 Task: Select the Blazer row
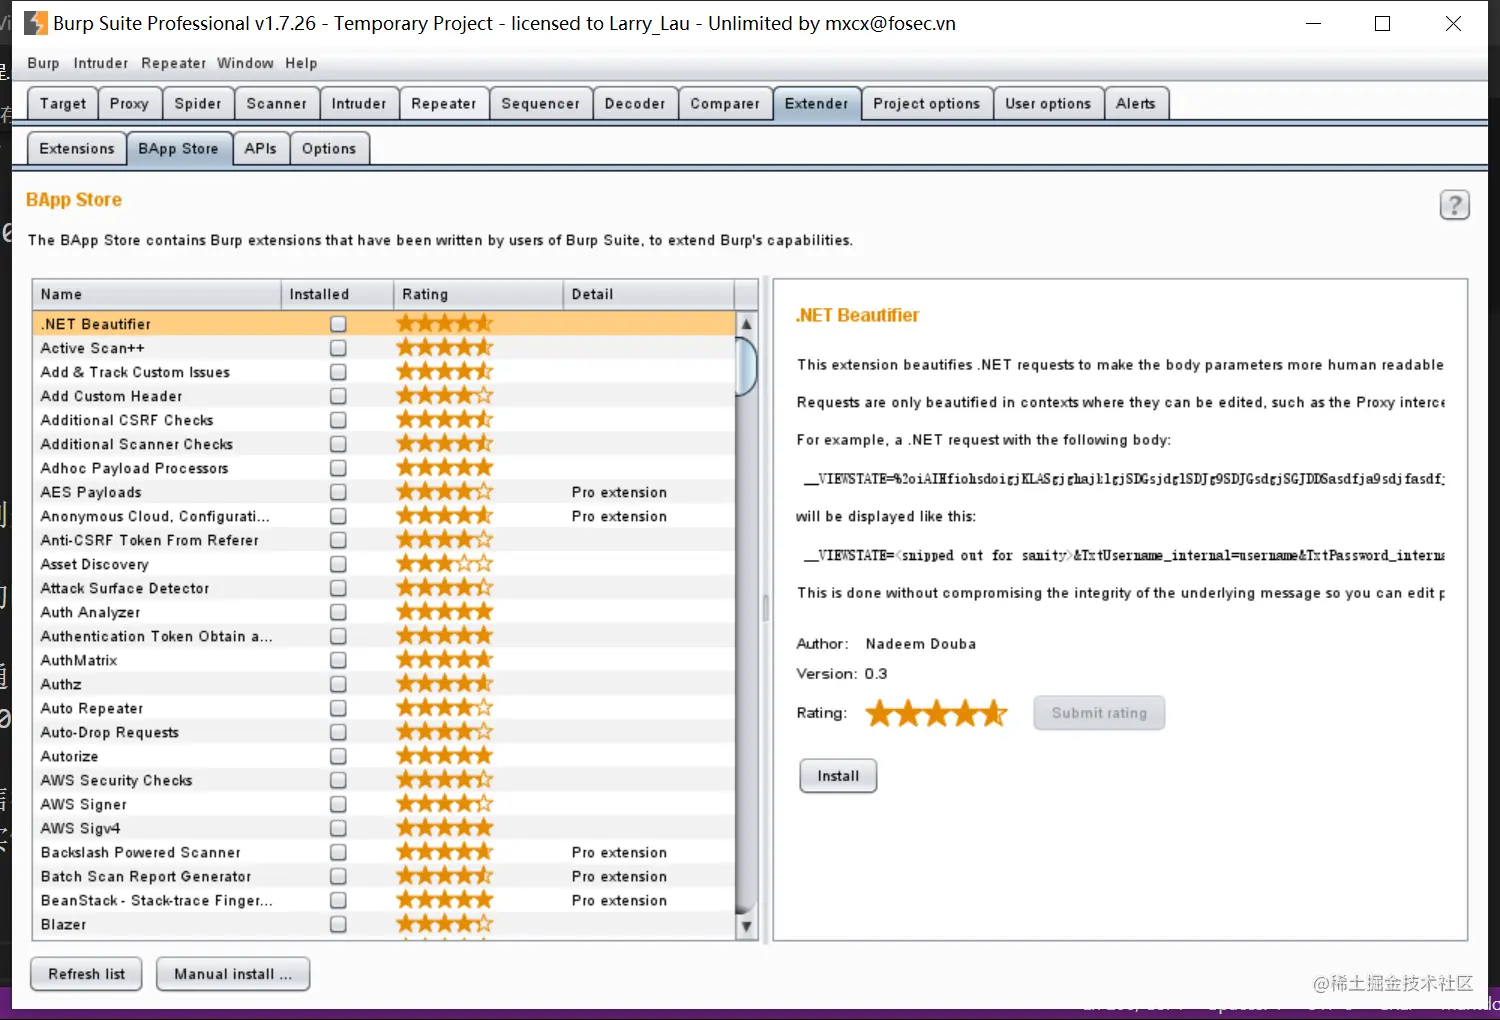(x=384, y=924)
